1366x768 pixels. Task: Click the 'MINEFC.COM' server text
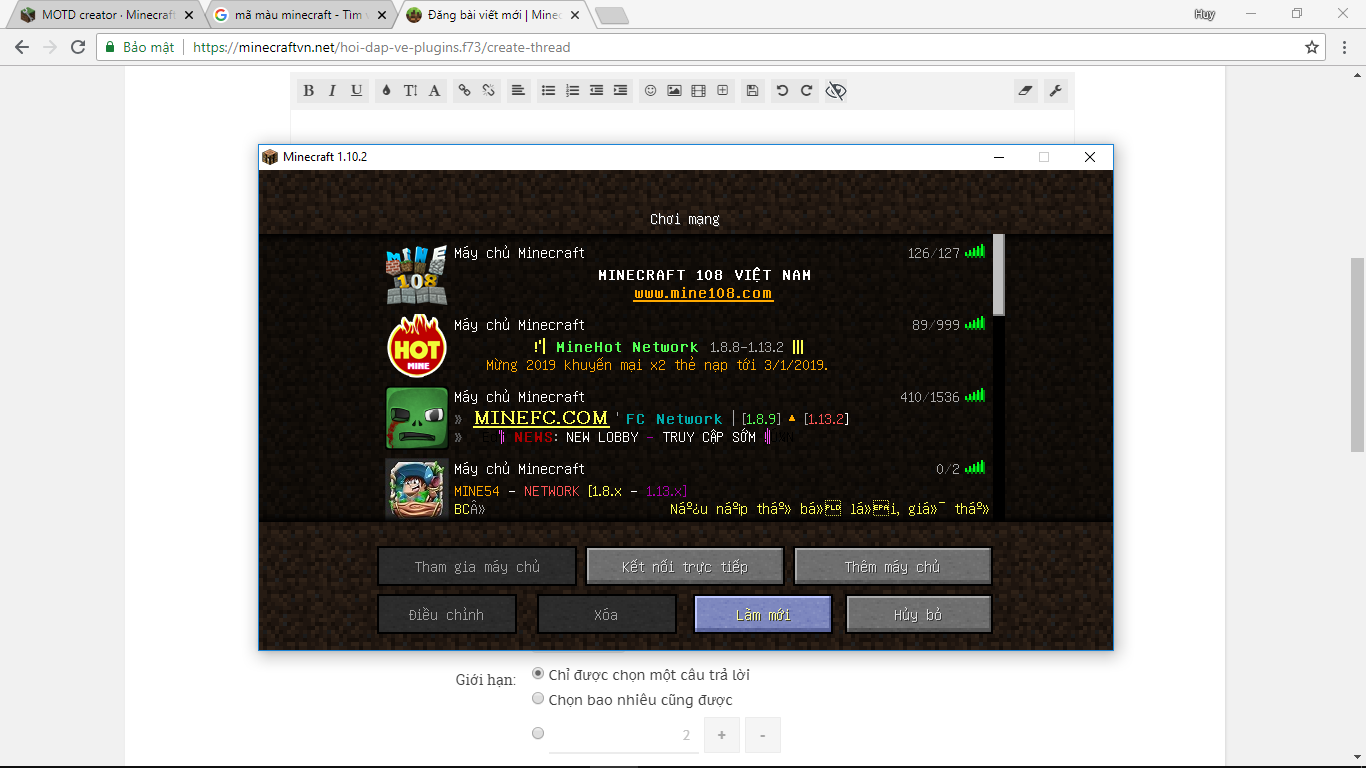pyautogui.click(x=541, y=418)
